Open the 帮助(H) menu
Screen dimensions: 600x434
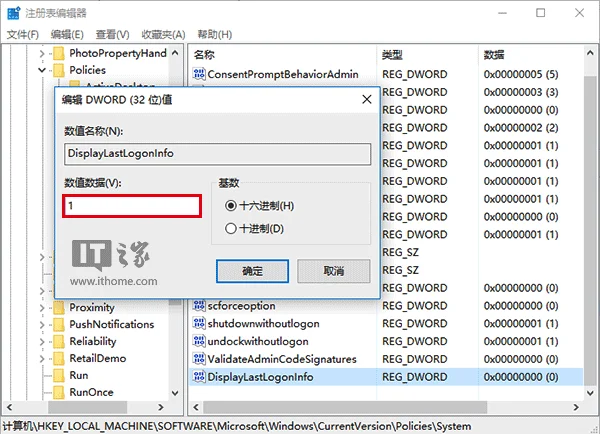[215, 34]
